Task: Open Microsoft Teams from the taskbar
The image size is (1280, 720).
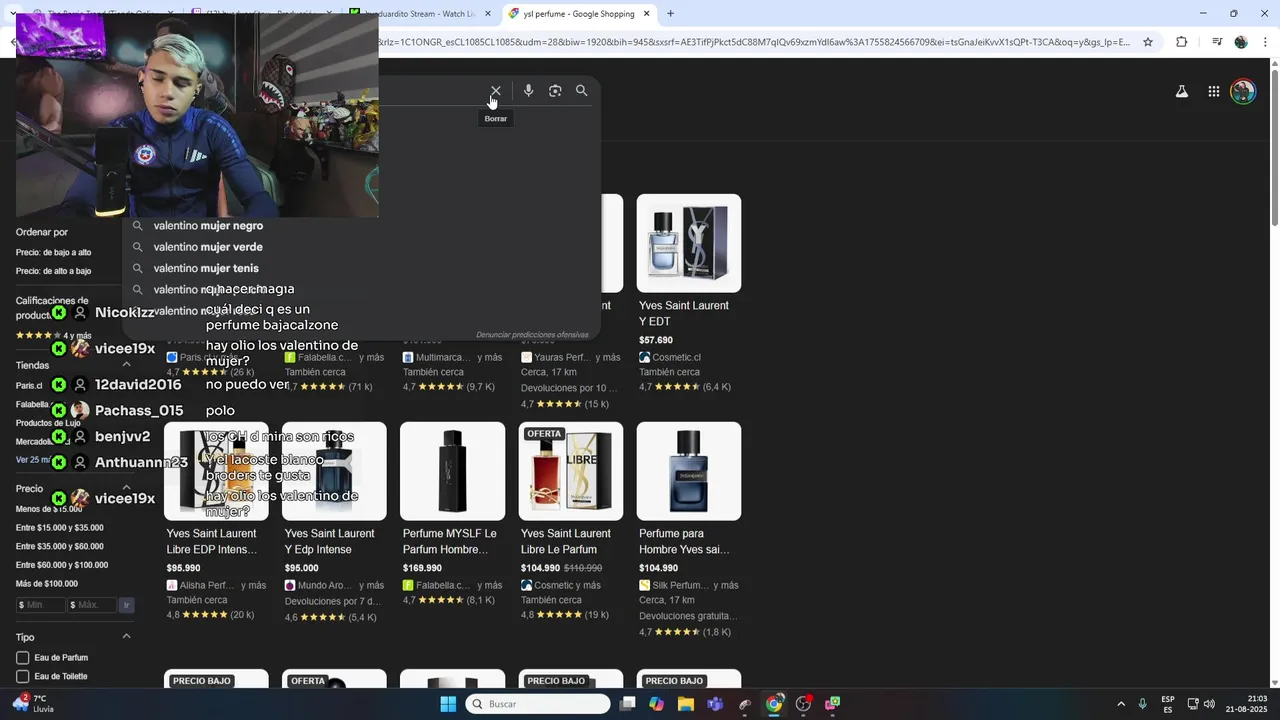Action: pos(715,704)
